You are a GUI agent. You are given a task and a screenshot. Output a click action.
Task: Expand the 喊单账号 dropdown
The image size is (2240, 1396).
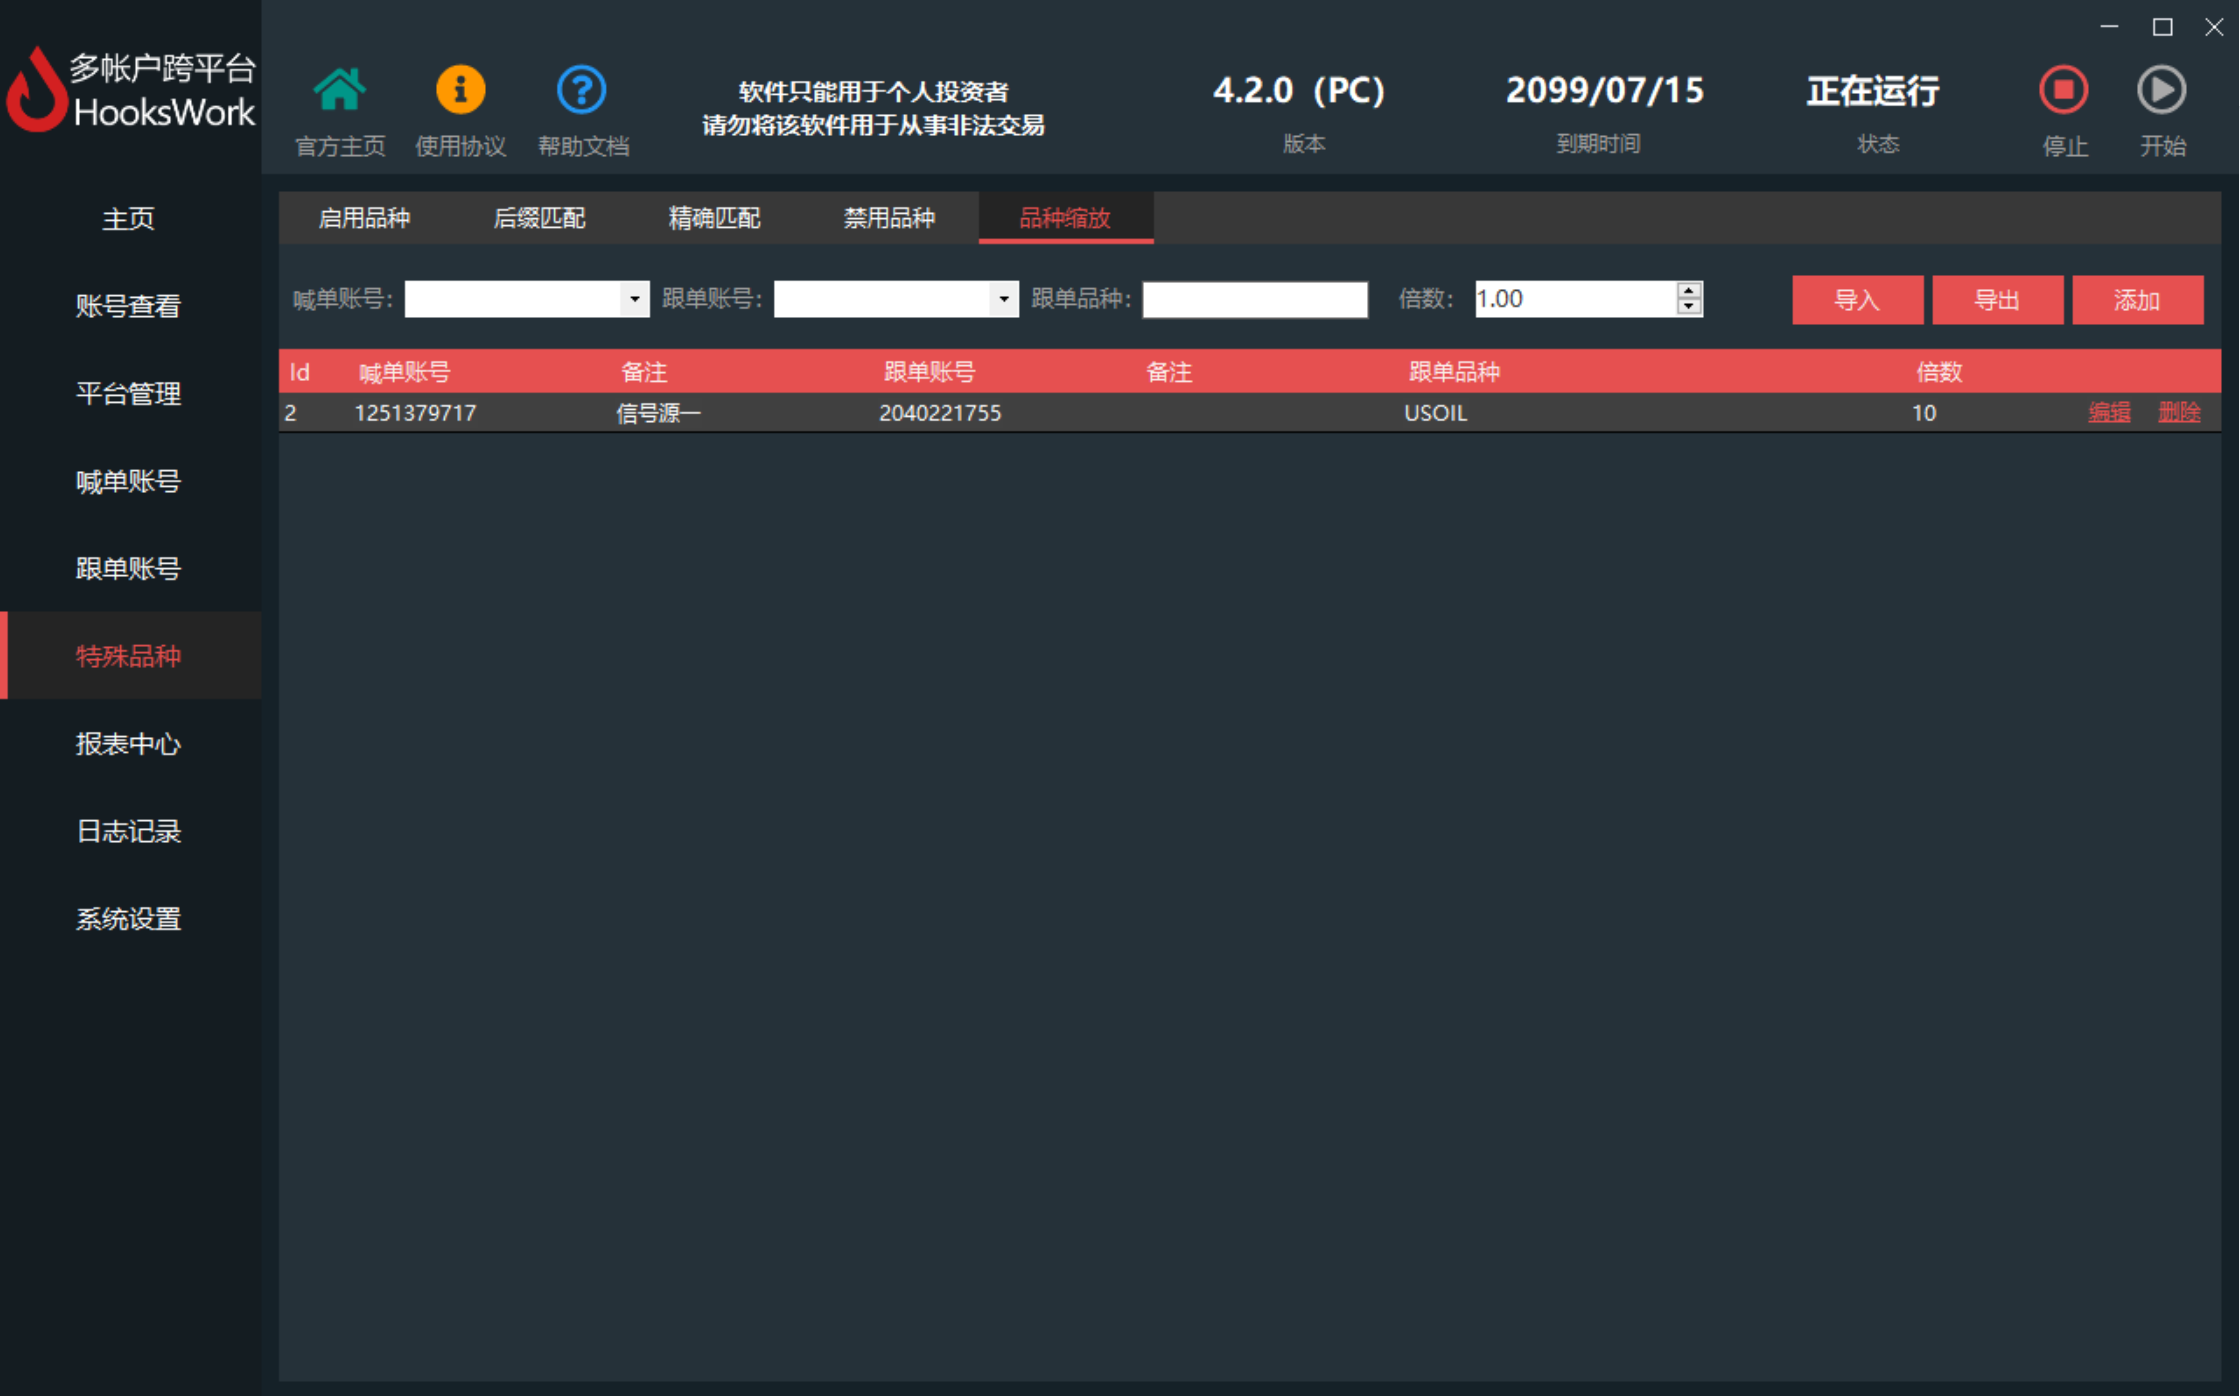[x=634, y=299]
